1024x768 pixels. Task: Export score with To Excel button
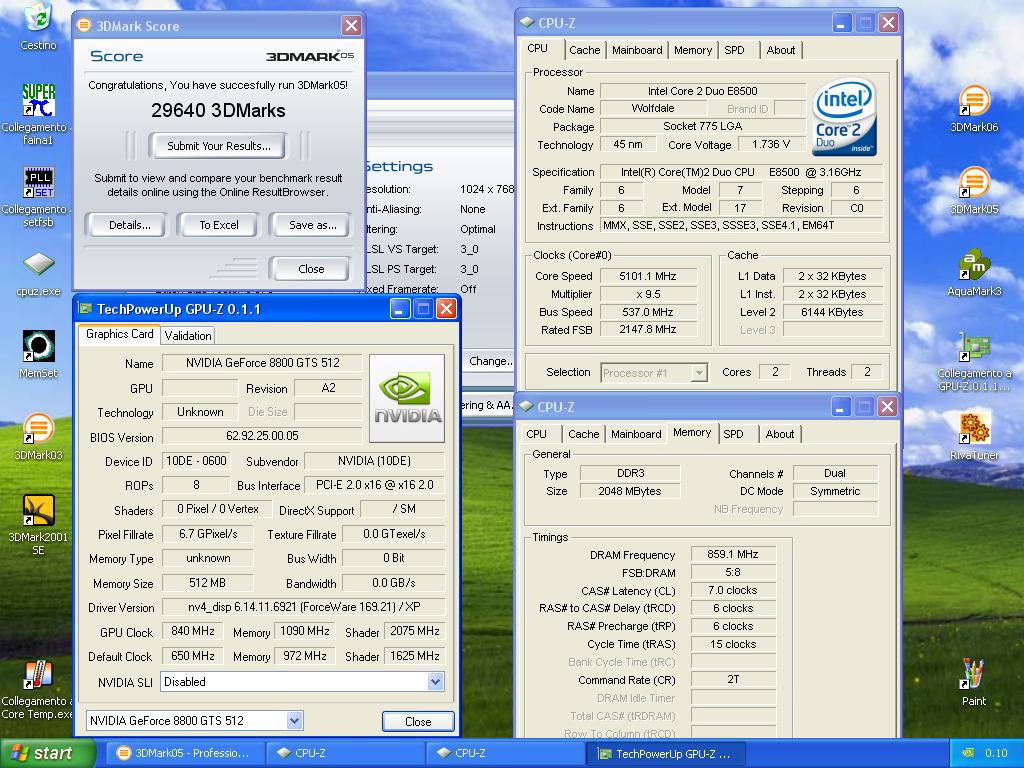point(219,225)
